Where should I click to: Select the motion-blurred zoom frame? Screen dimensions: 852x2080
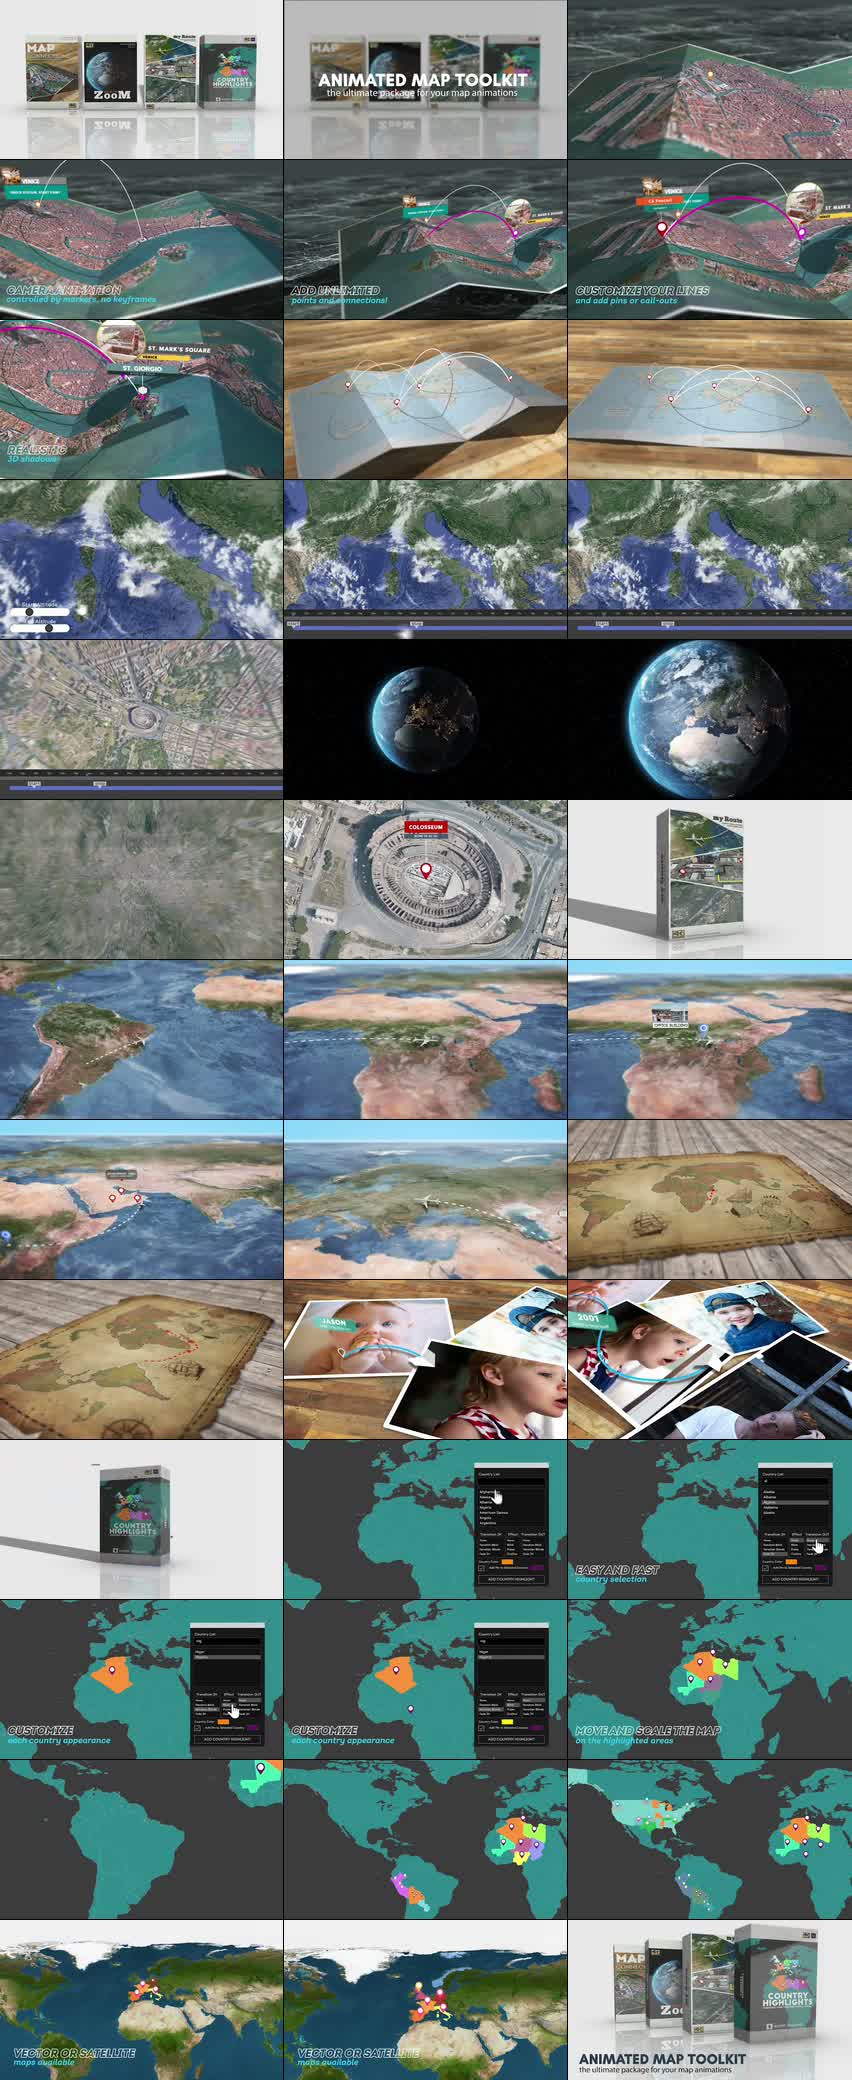point(141,880)
